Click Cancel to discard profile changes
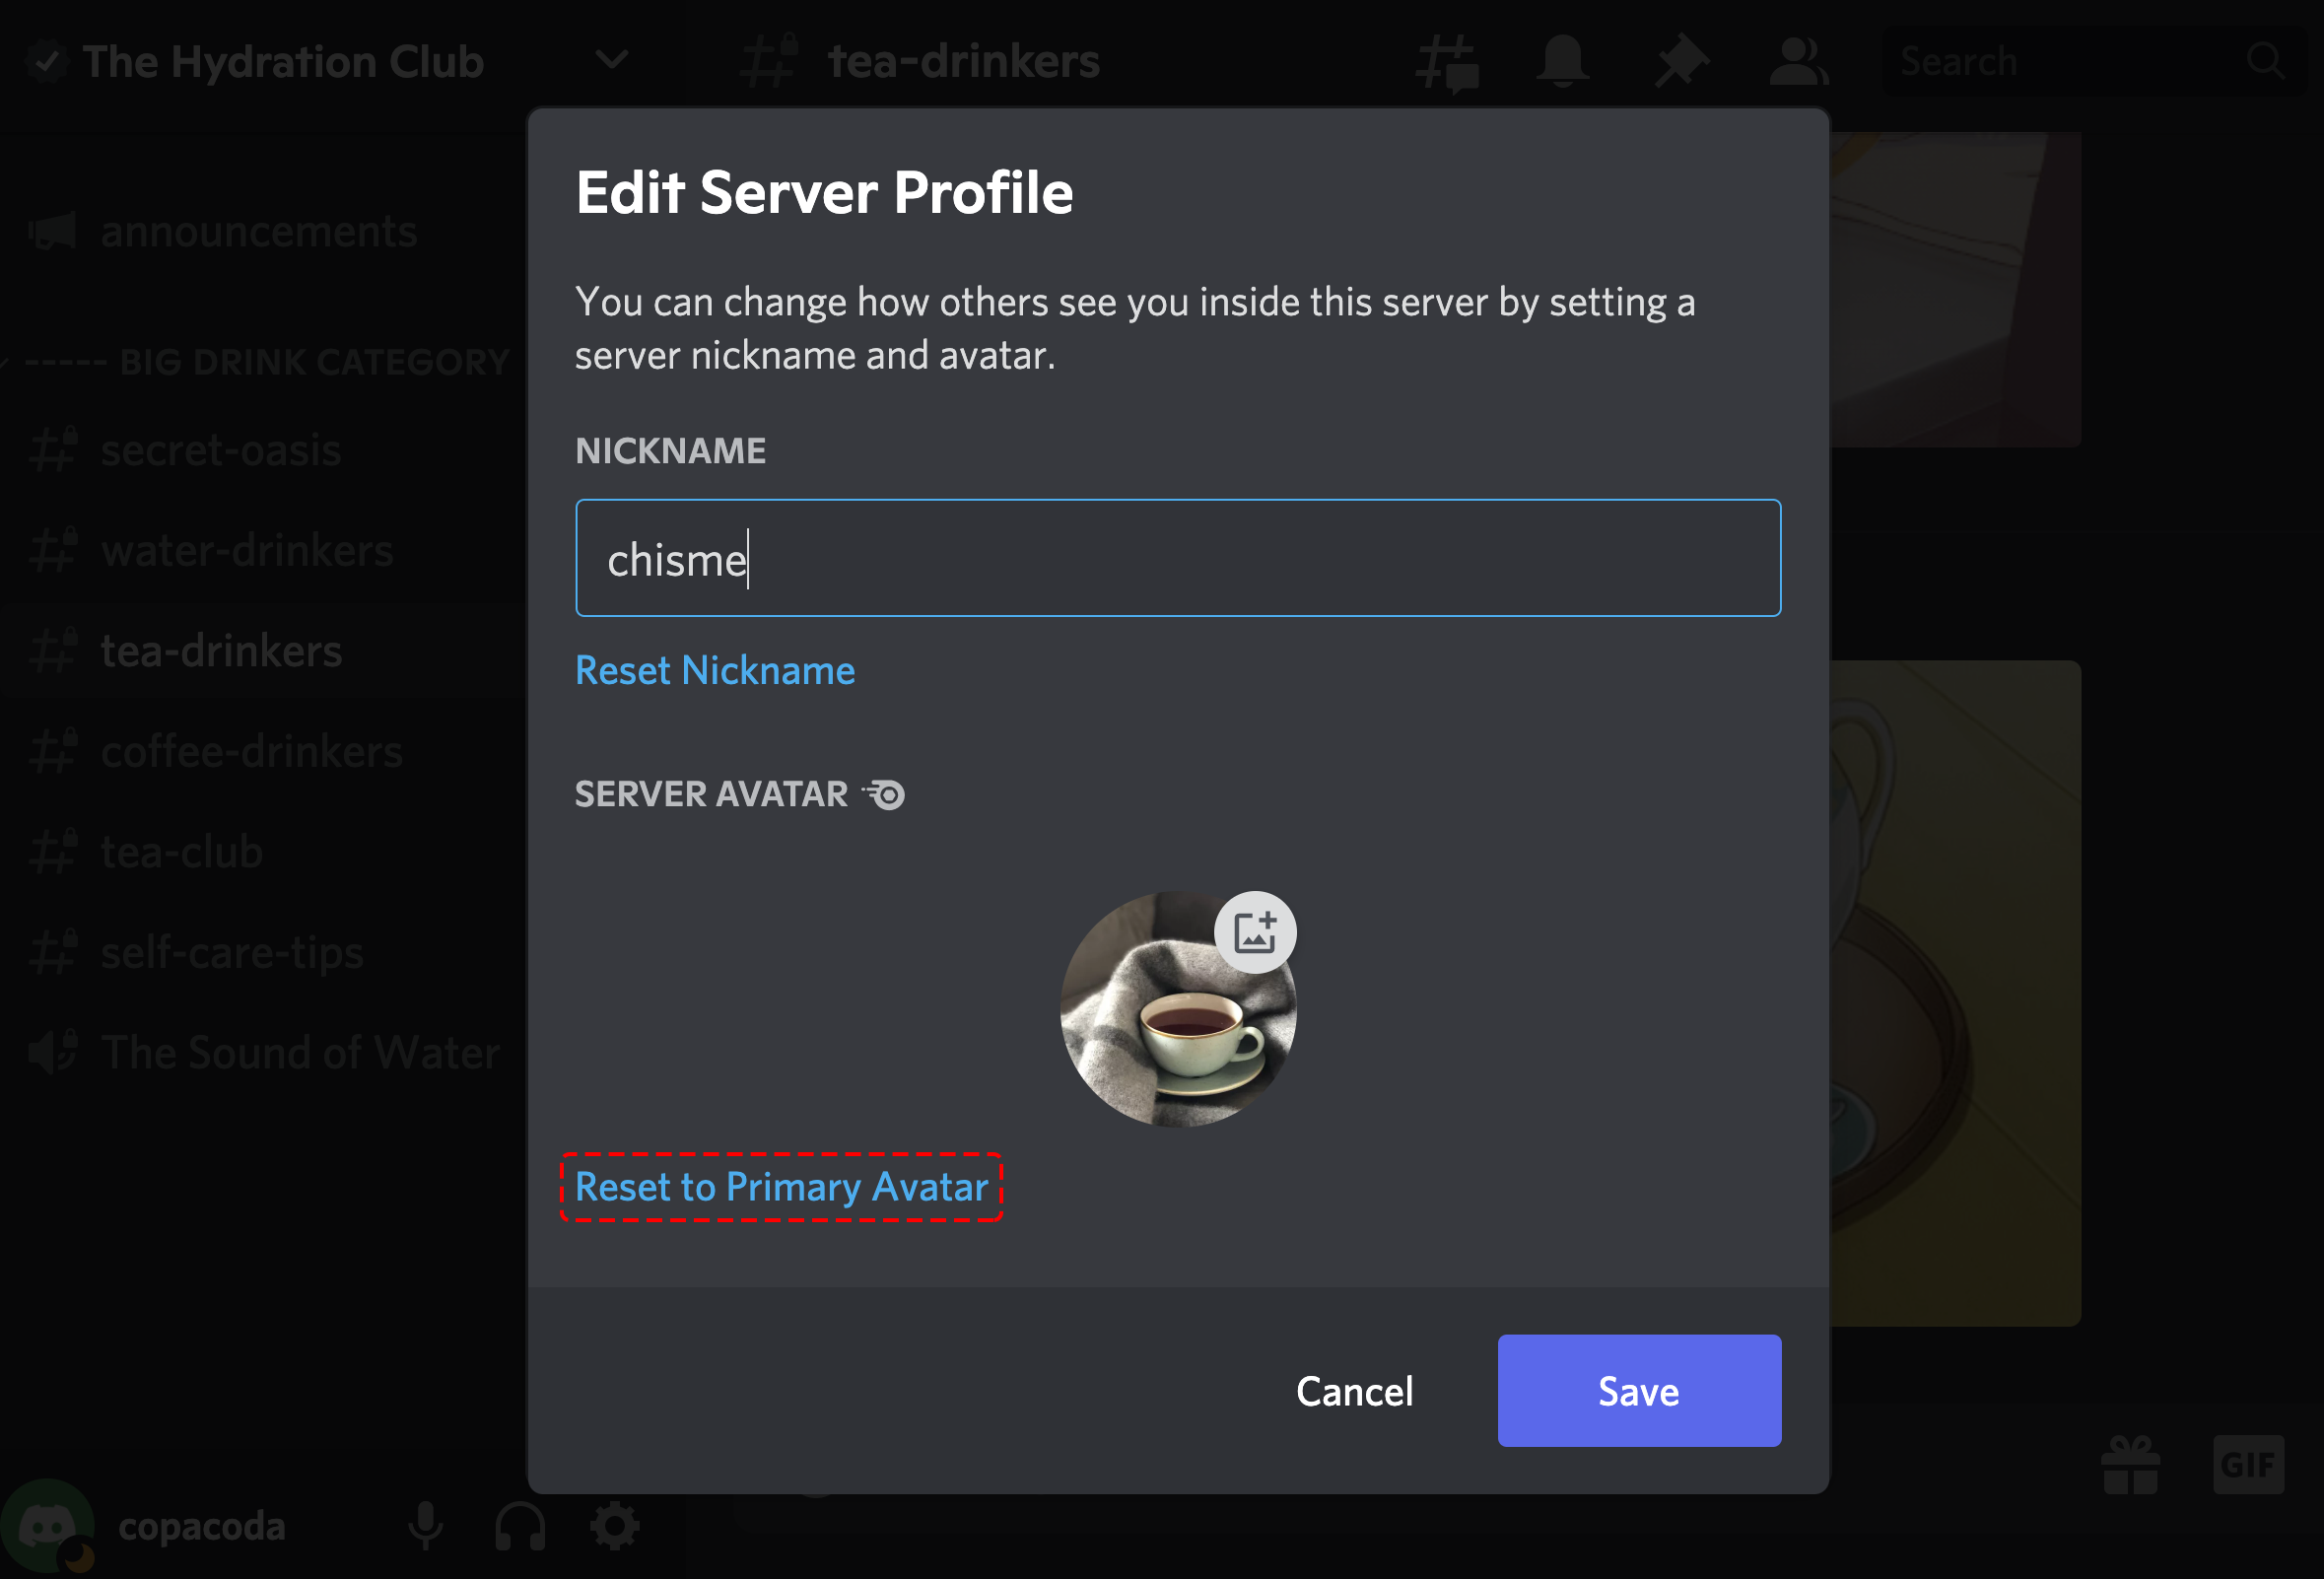 point(1357,1392)
